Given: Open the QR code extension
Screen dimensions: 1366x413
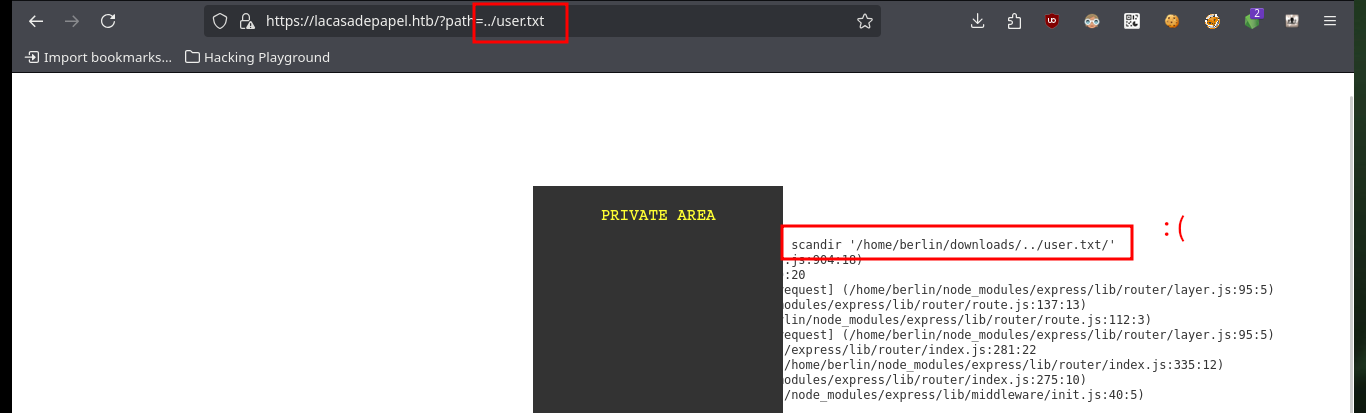Looking at the screenshot, I should point(1132,21).
